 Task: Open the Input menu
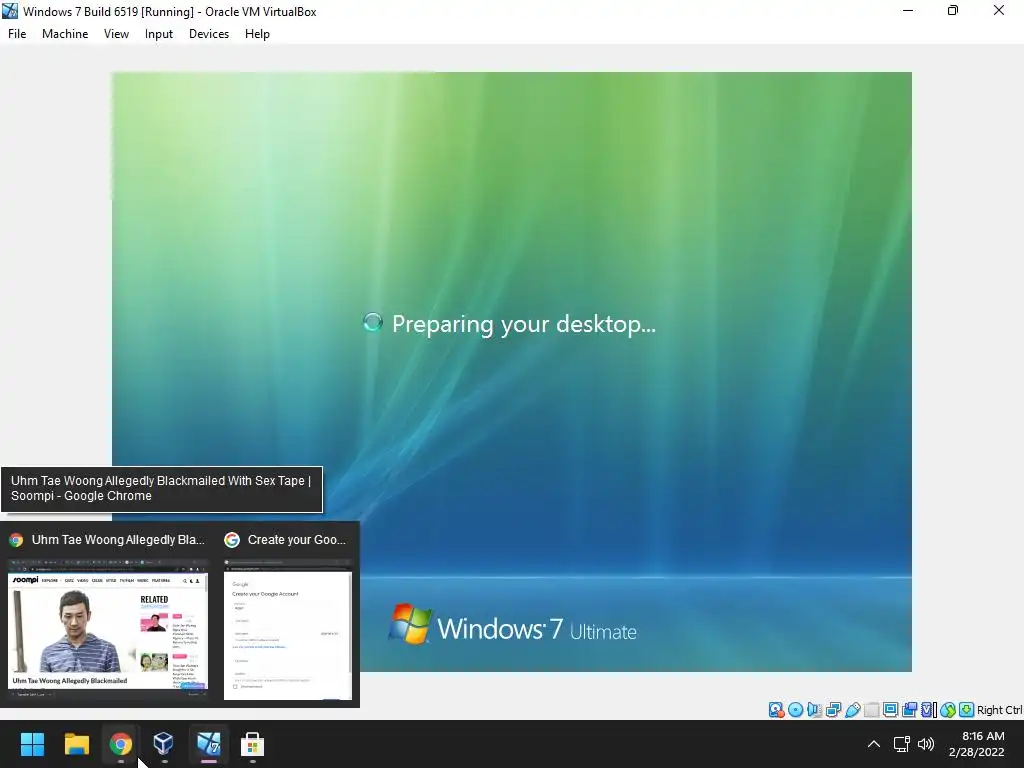coord(159,34)
